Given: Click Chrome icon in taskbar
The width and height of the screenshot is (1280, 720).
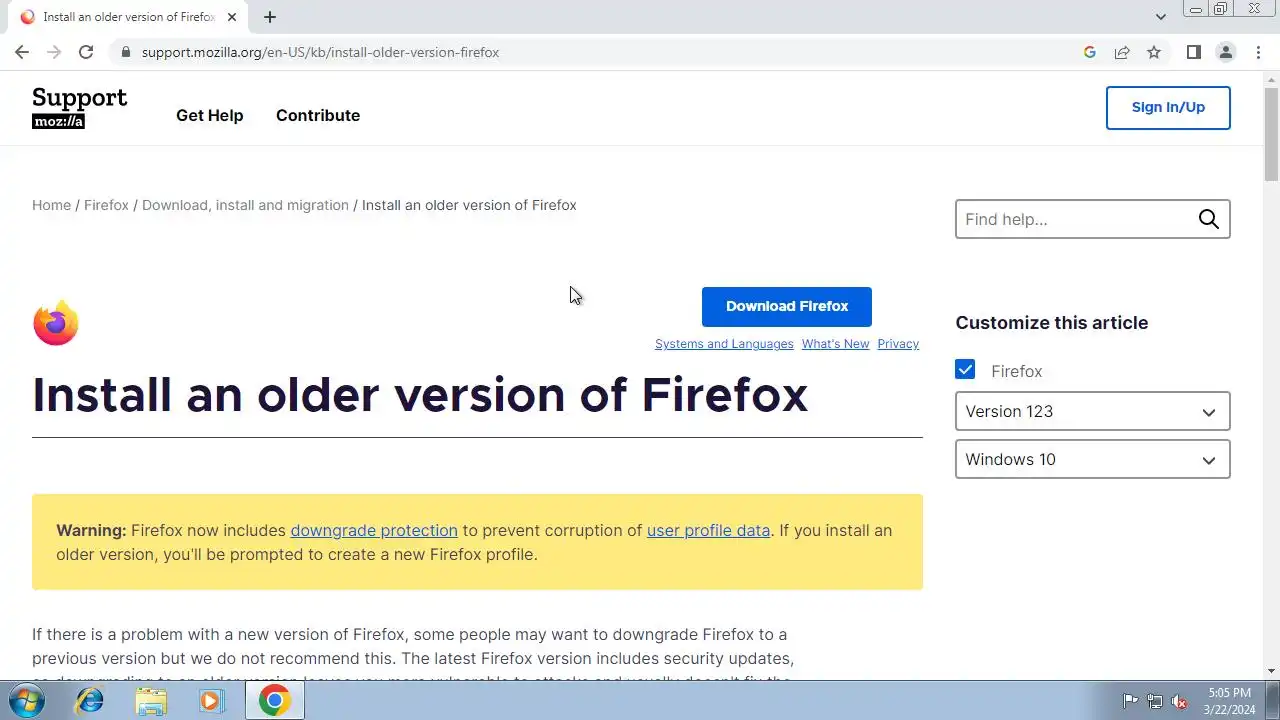Looking at the screenshot, I should click(x=275, y=701).
